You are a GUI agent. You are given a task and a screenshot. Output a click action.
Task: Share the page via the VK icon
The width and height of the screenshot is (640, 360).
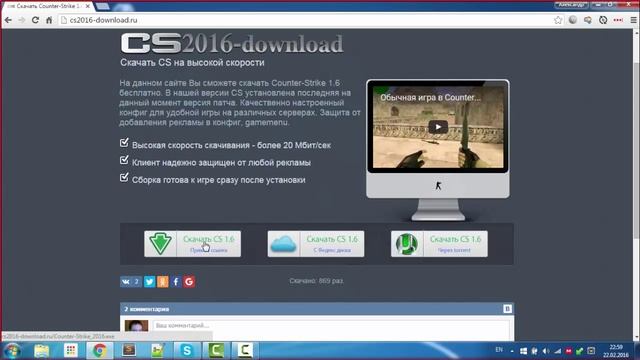[x=126, y=282]
